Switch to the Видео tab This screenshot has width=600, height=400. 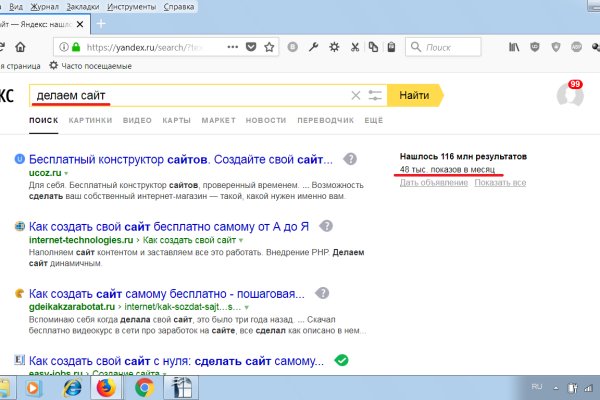tap(137, 120)
